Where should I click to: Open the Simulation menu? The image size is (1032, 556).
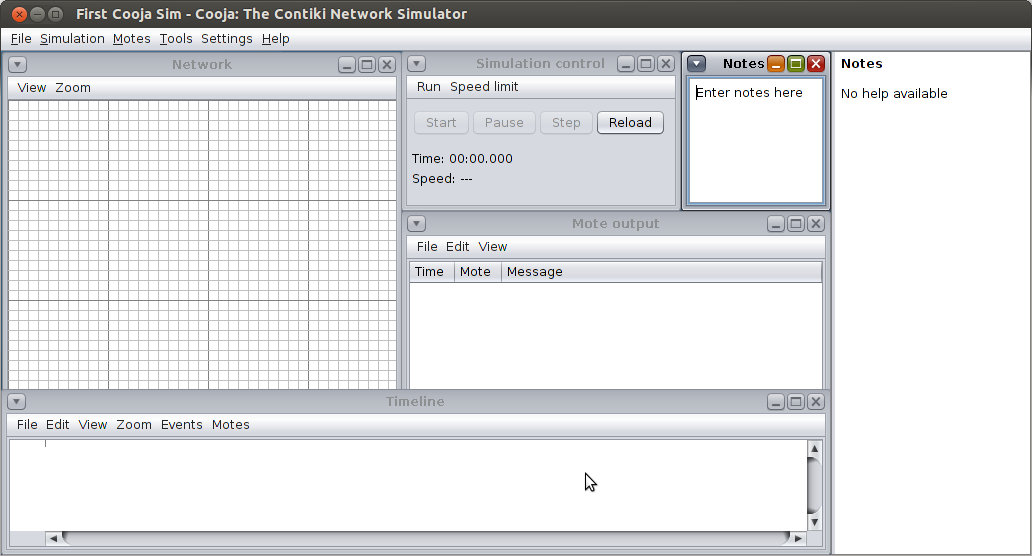point(72,39)
